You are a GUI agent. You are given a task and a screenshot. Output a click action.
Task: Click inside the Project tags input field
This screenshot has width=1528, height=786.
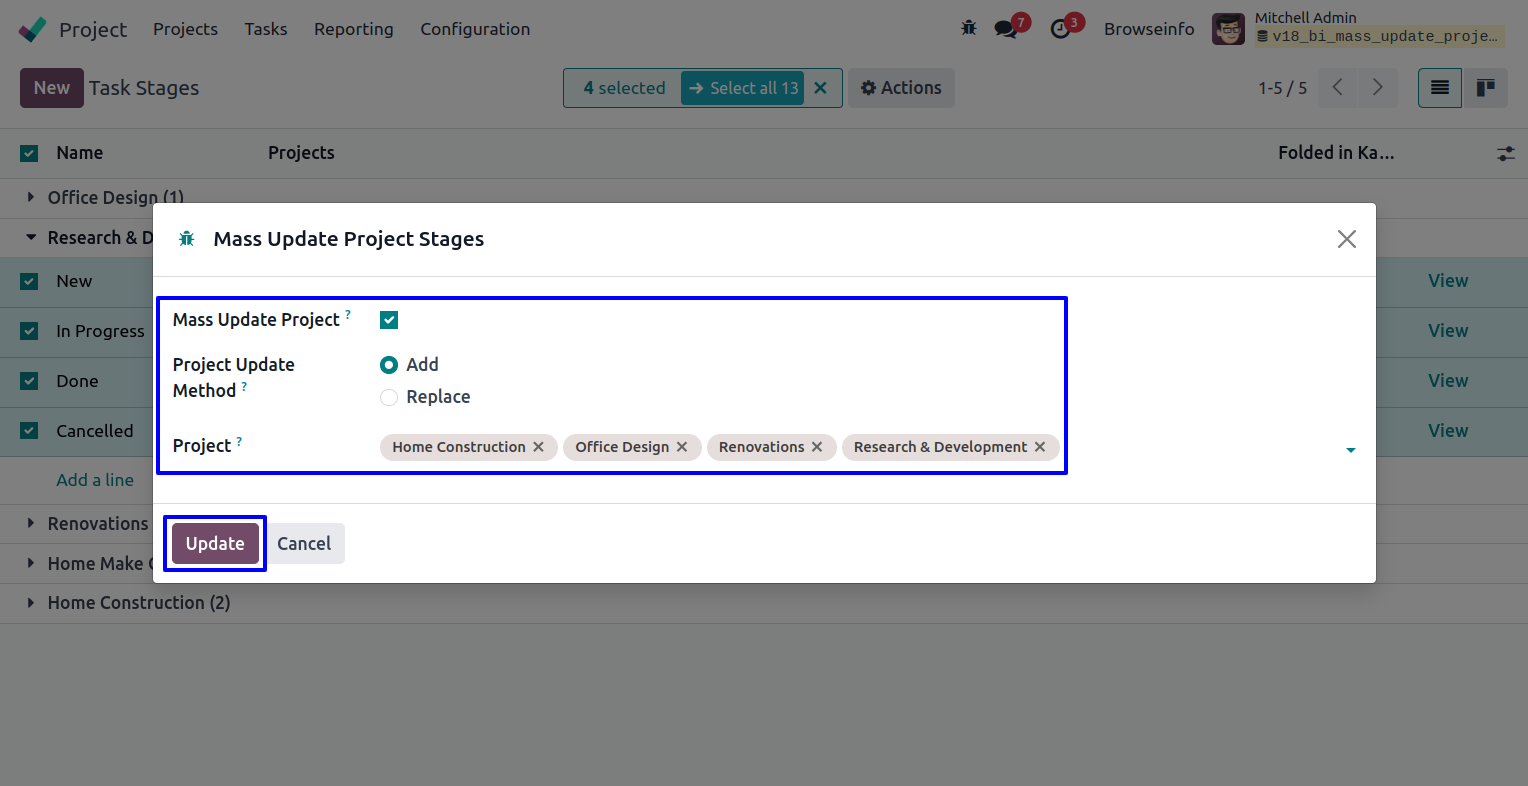point(1200,447)
